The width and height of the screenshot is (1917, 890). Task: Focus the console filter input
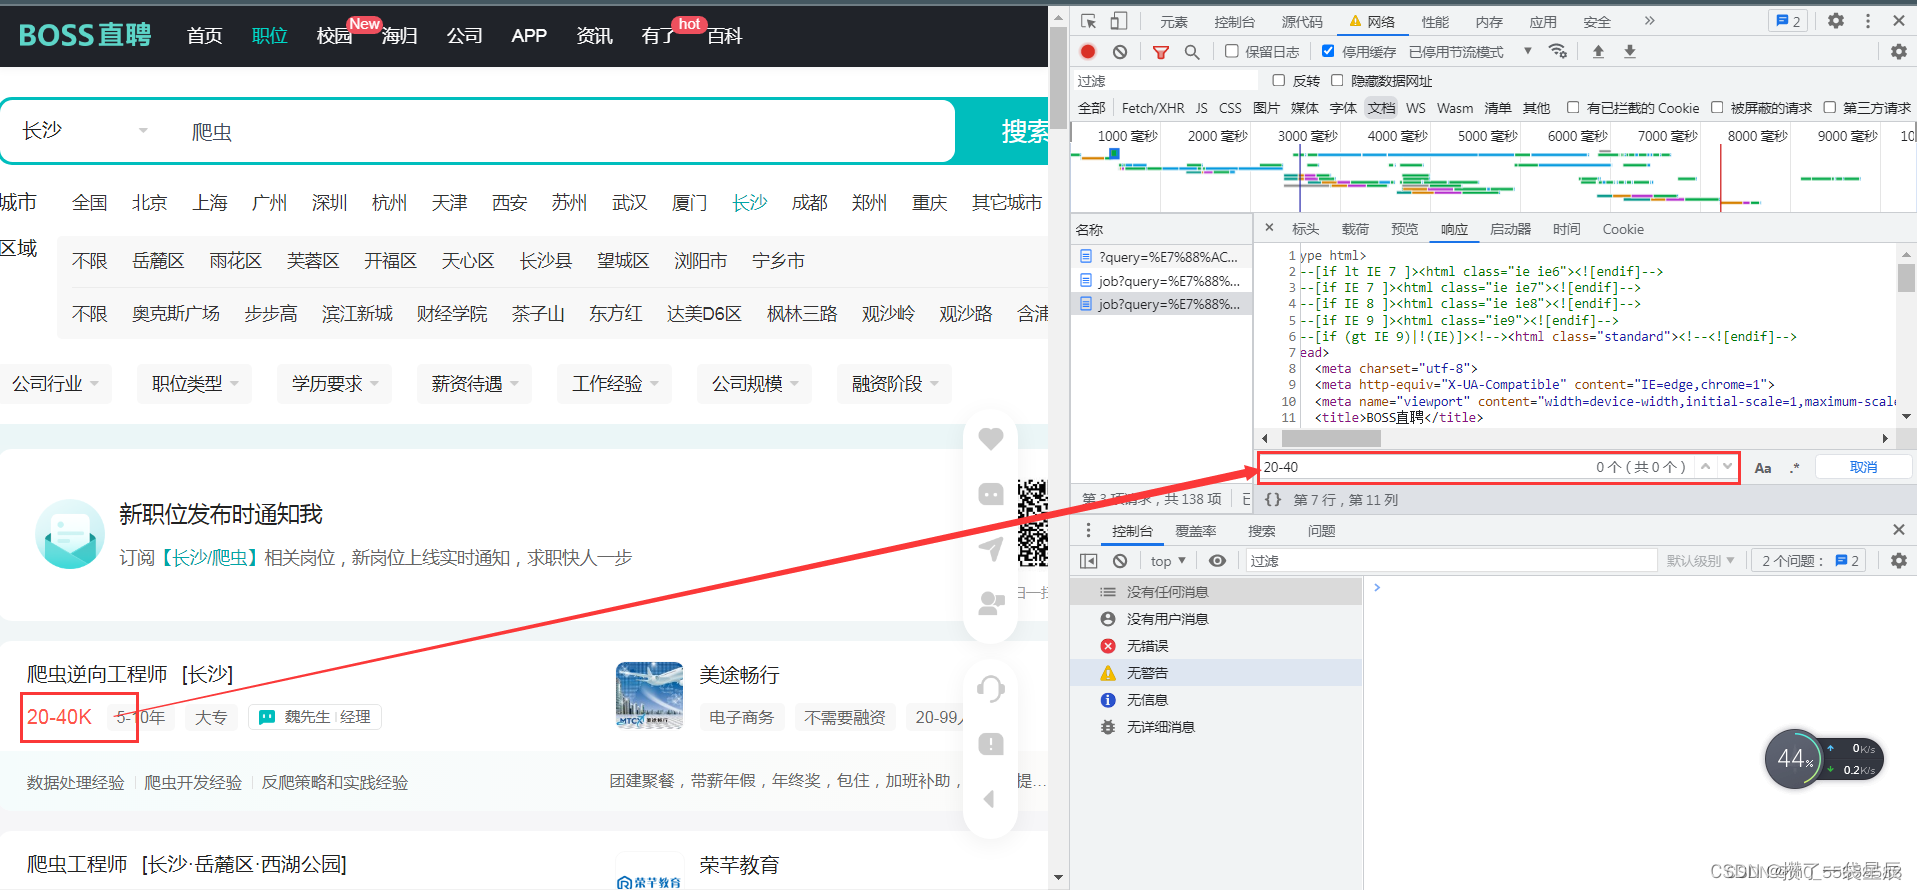[x=1451, y=561]
